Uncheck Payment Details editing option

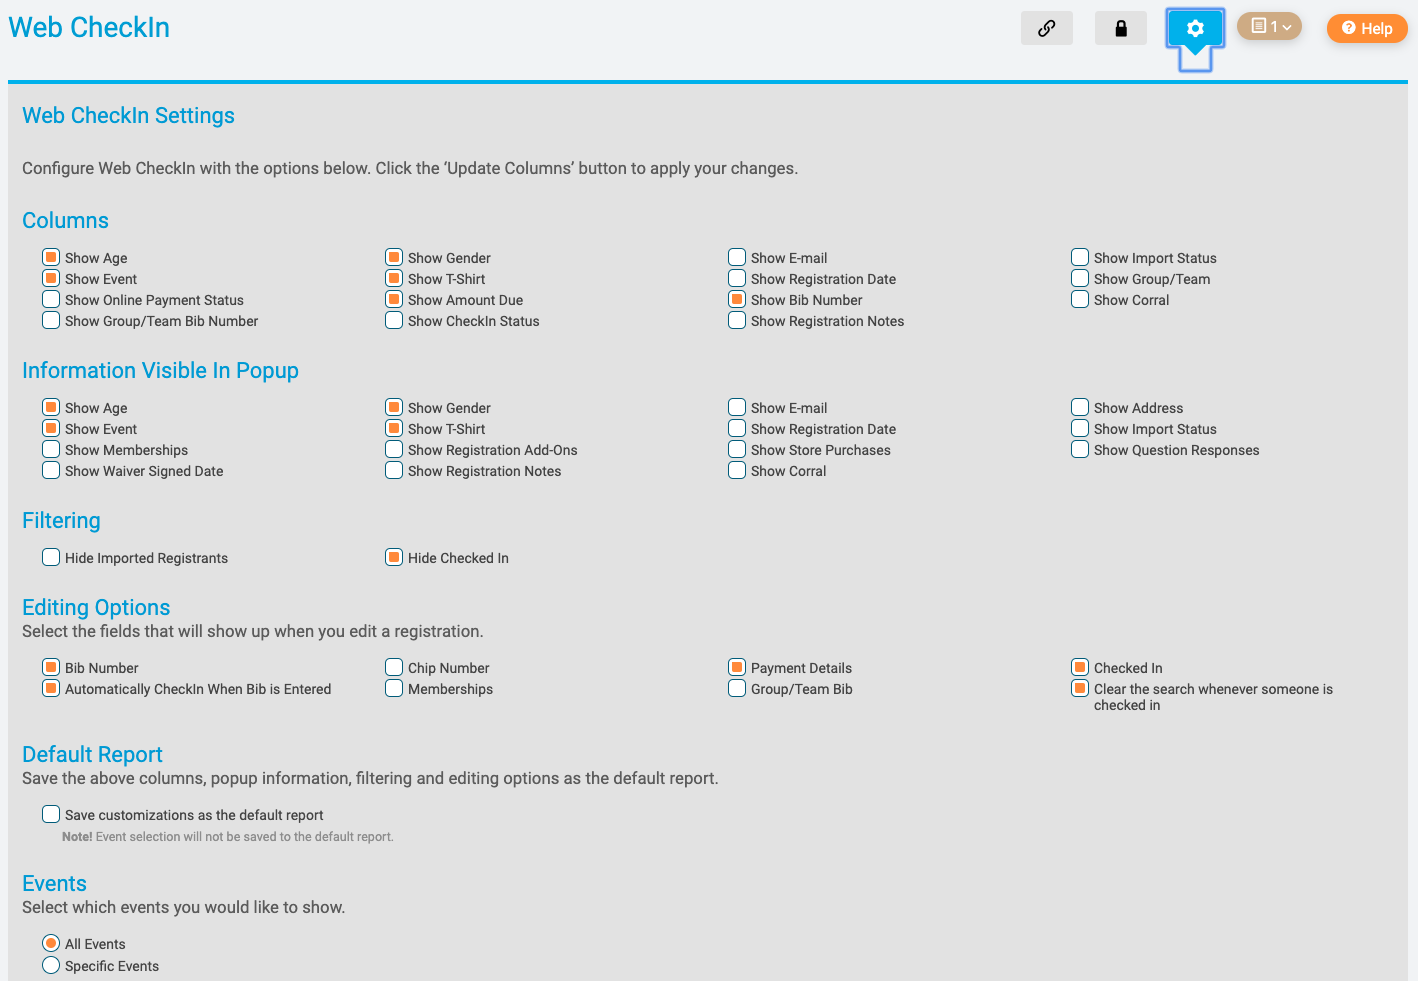737,667
